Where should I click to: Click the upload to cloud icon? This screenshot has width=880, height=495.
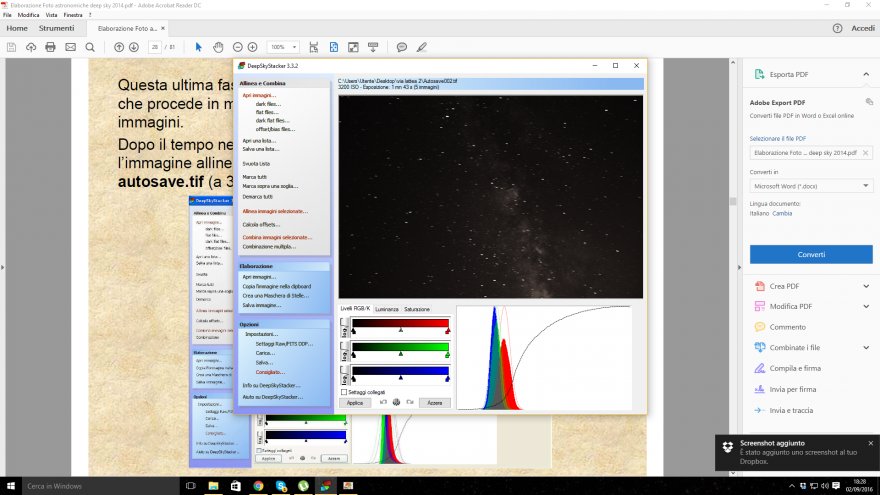coord(31,48)
